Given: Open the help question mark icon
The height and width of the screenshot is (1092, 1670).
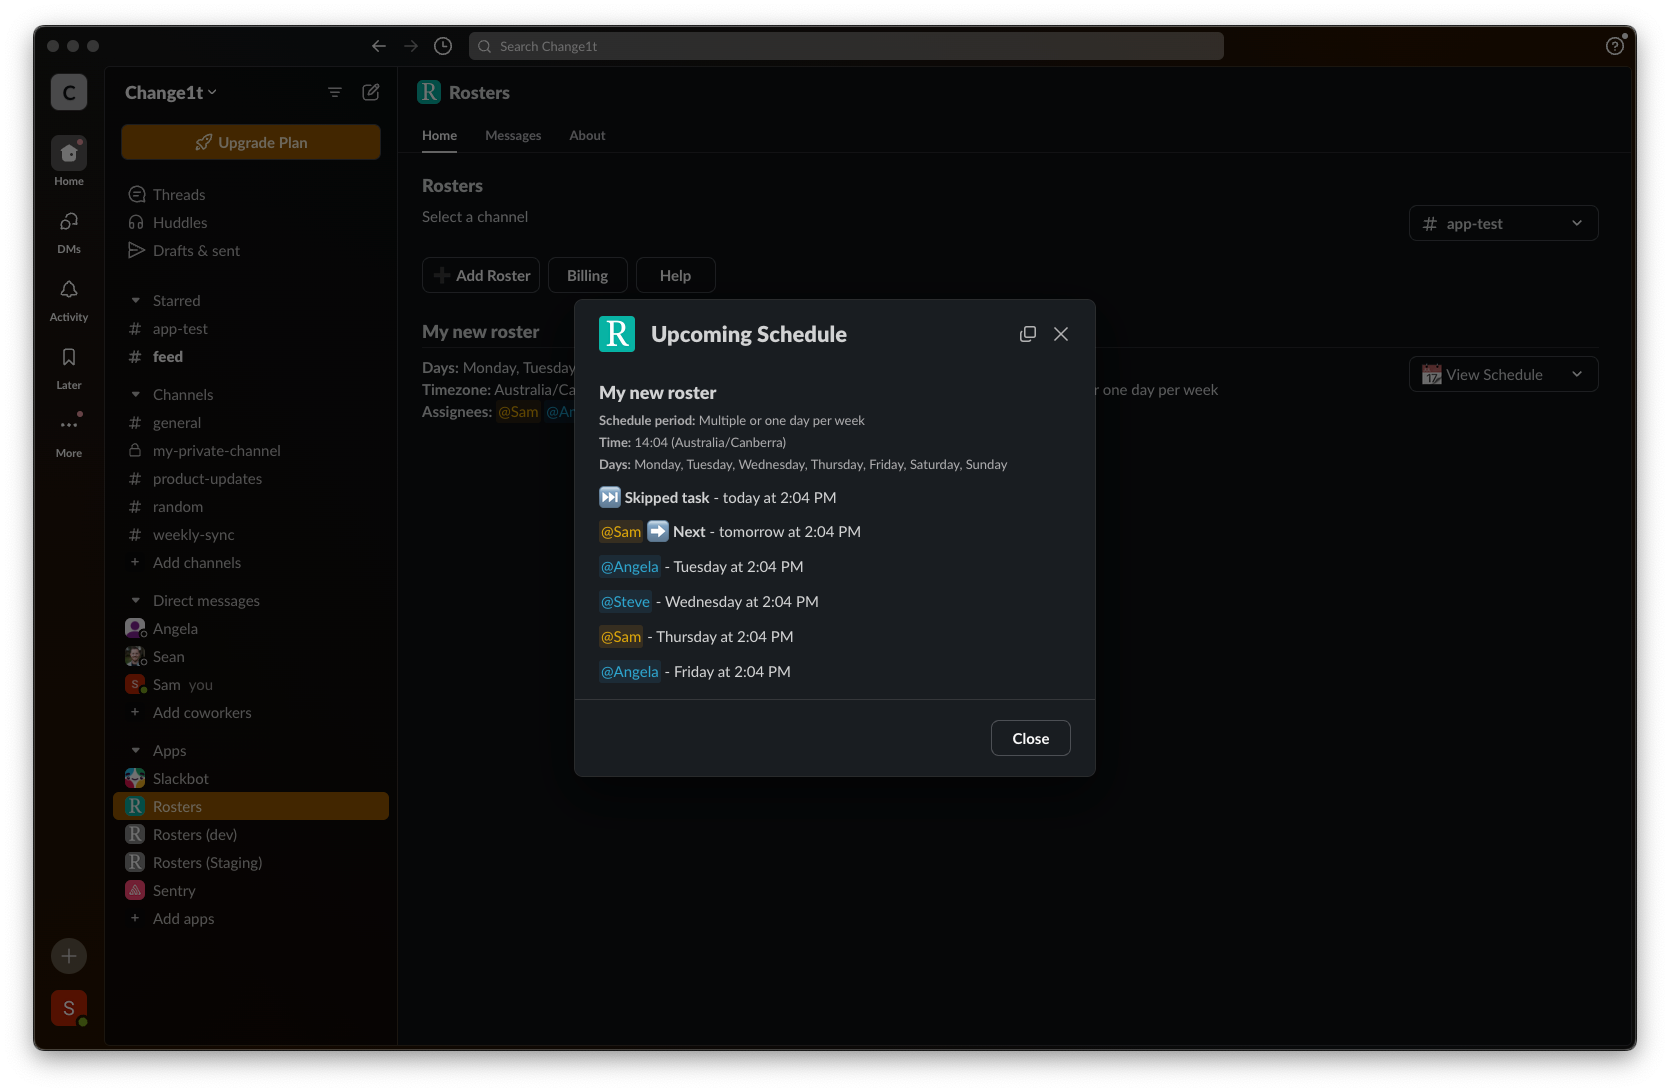Looking at the screenshot, I should [x=1615, y=46].
